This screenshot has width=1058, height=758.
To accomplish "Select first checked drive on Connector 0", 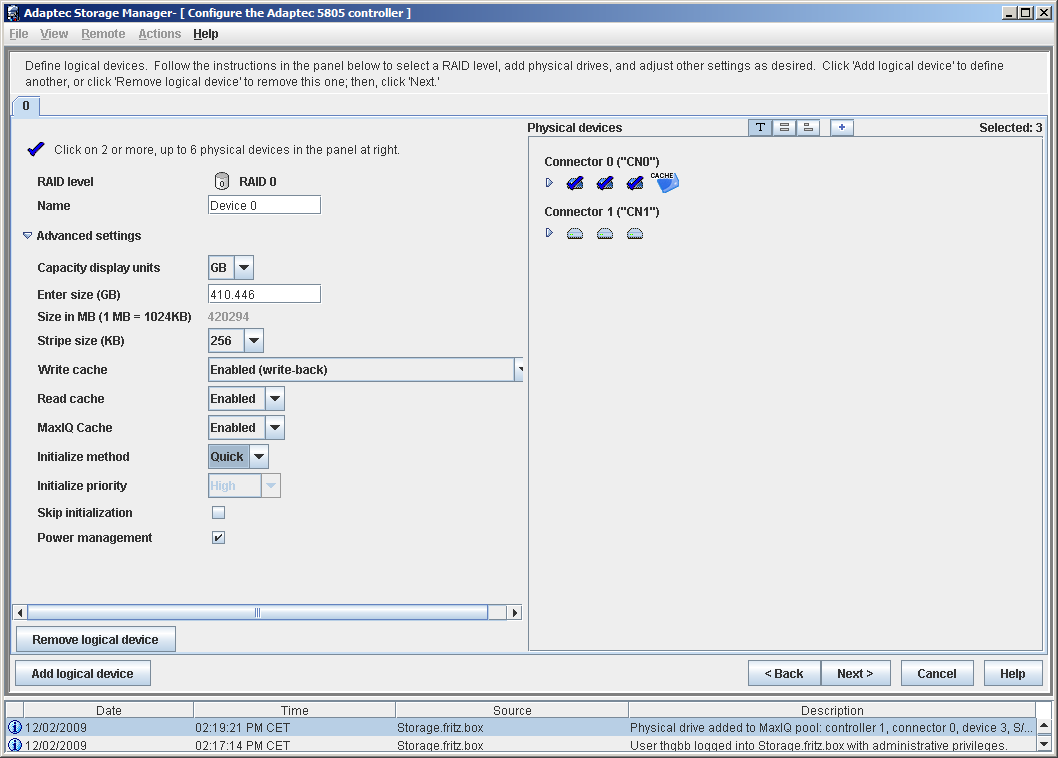I will pos(575,183).
